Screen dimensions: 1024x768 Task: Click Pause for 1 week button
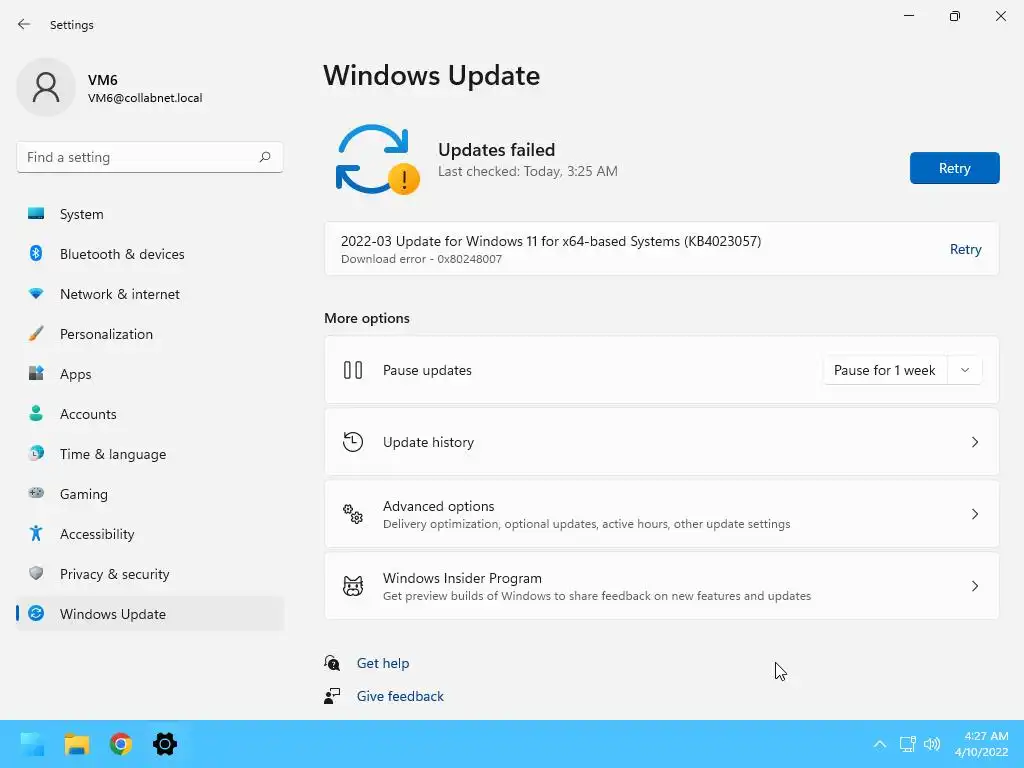(x=885, y=370)
